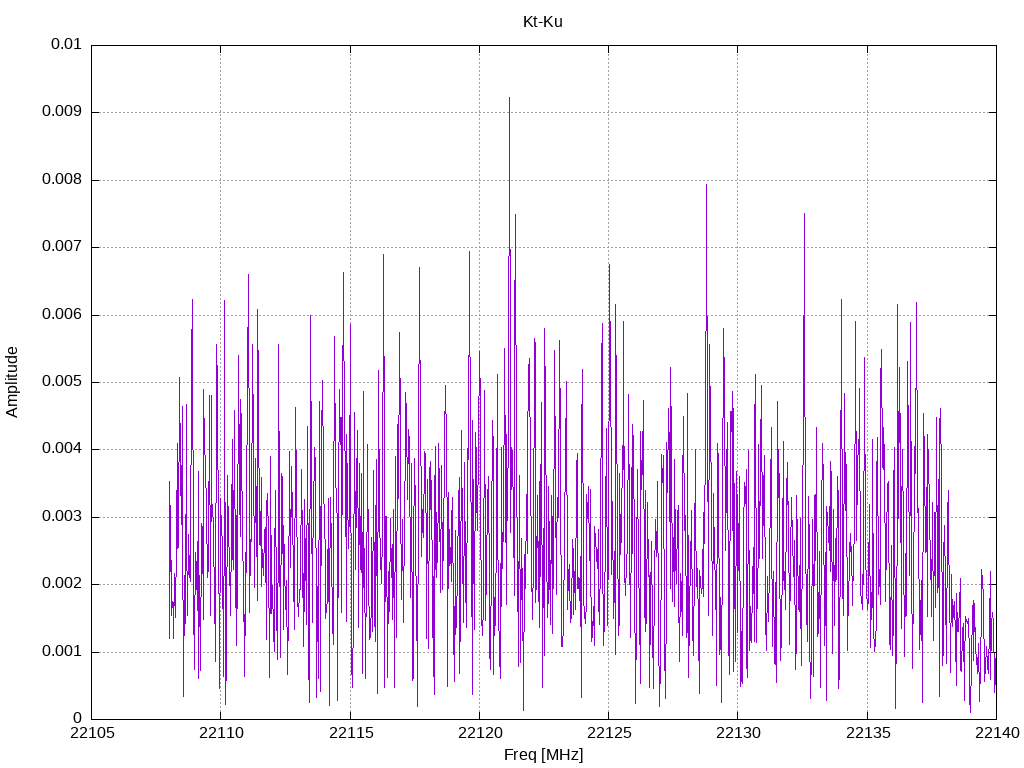Click the 0.008 y-axis tick label
Image resolution: width=1024 pixels, height=768 pixels.
point(62,180)
